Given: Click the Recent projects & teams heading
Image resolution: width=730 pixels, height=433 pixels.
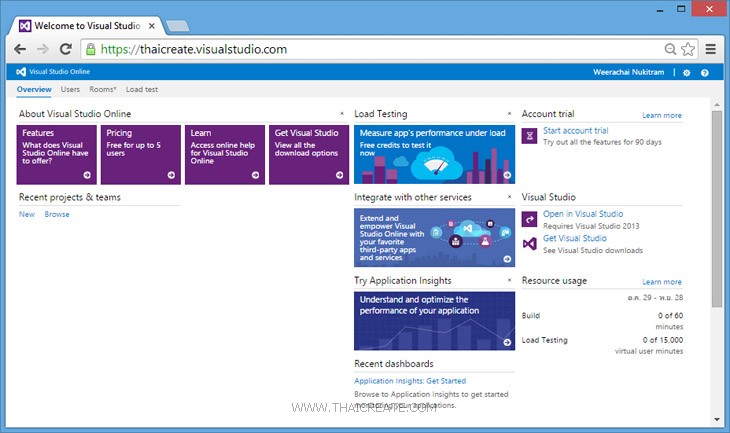Looking at the screenshot, I should coord(69,197).
